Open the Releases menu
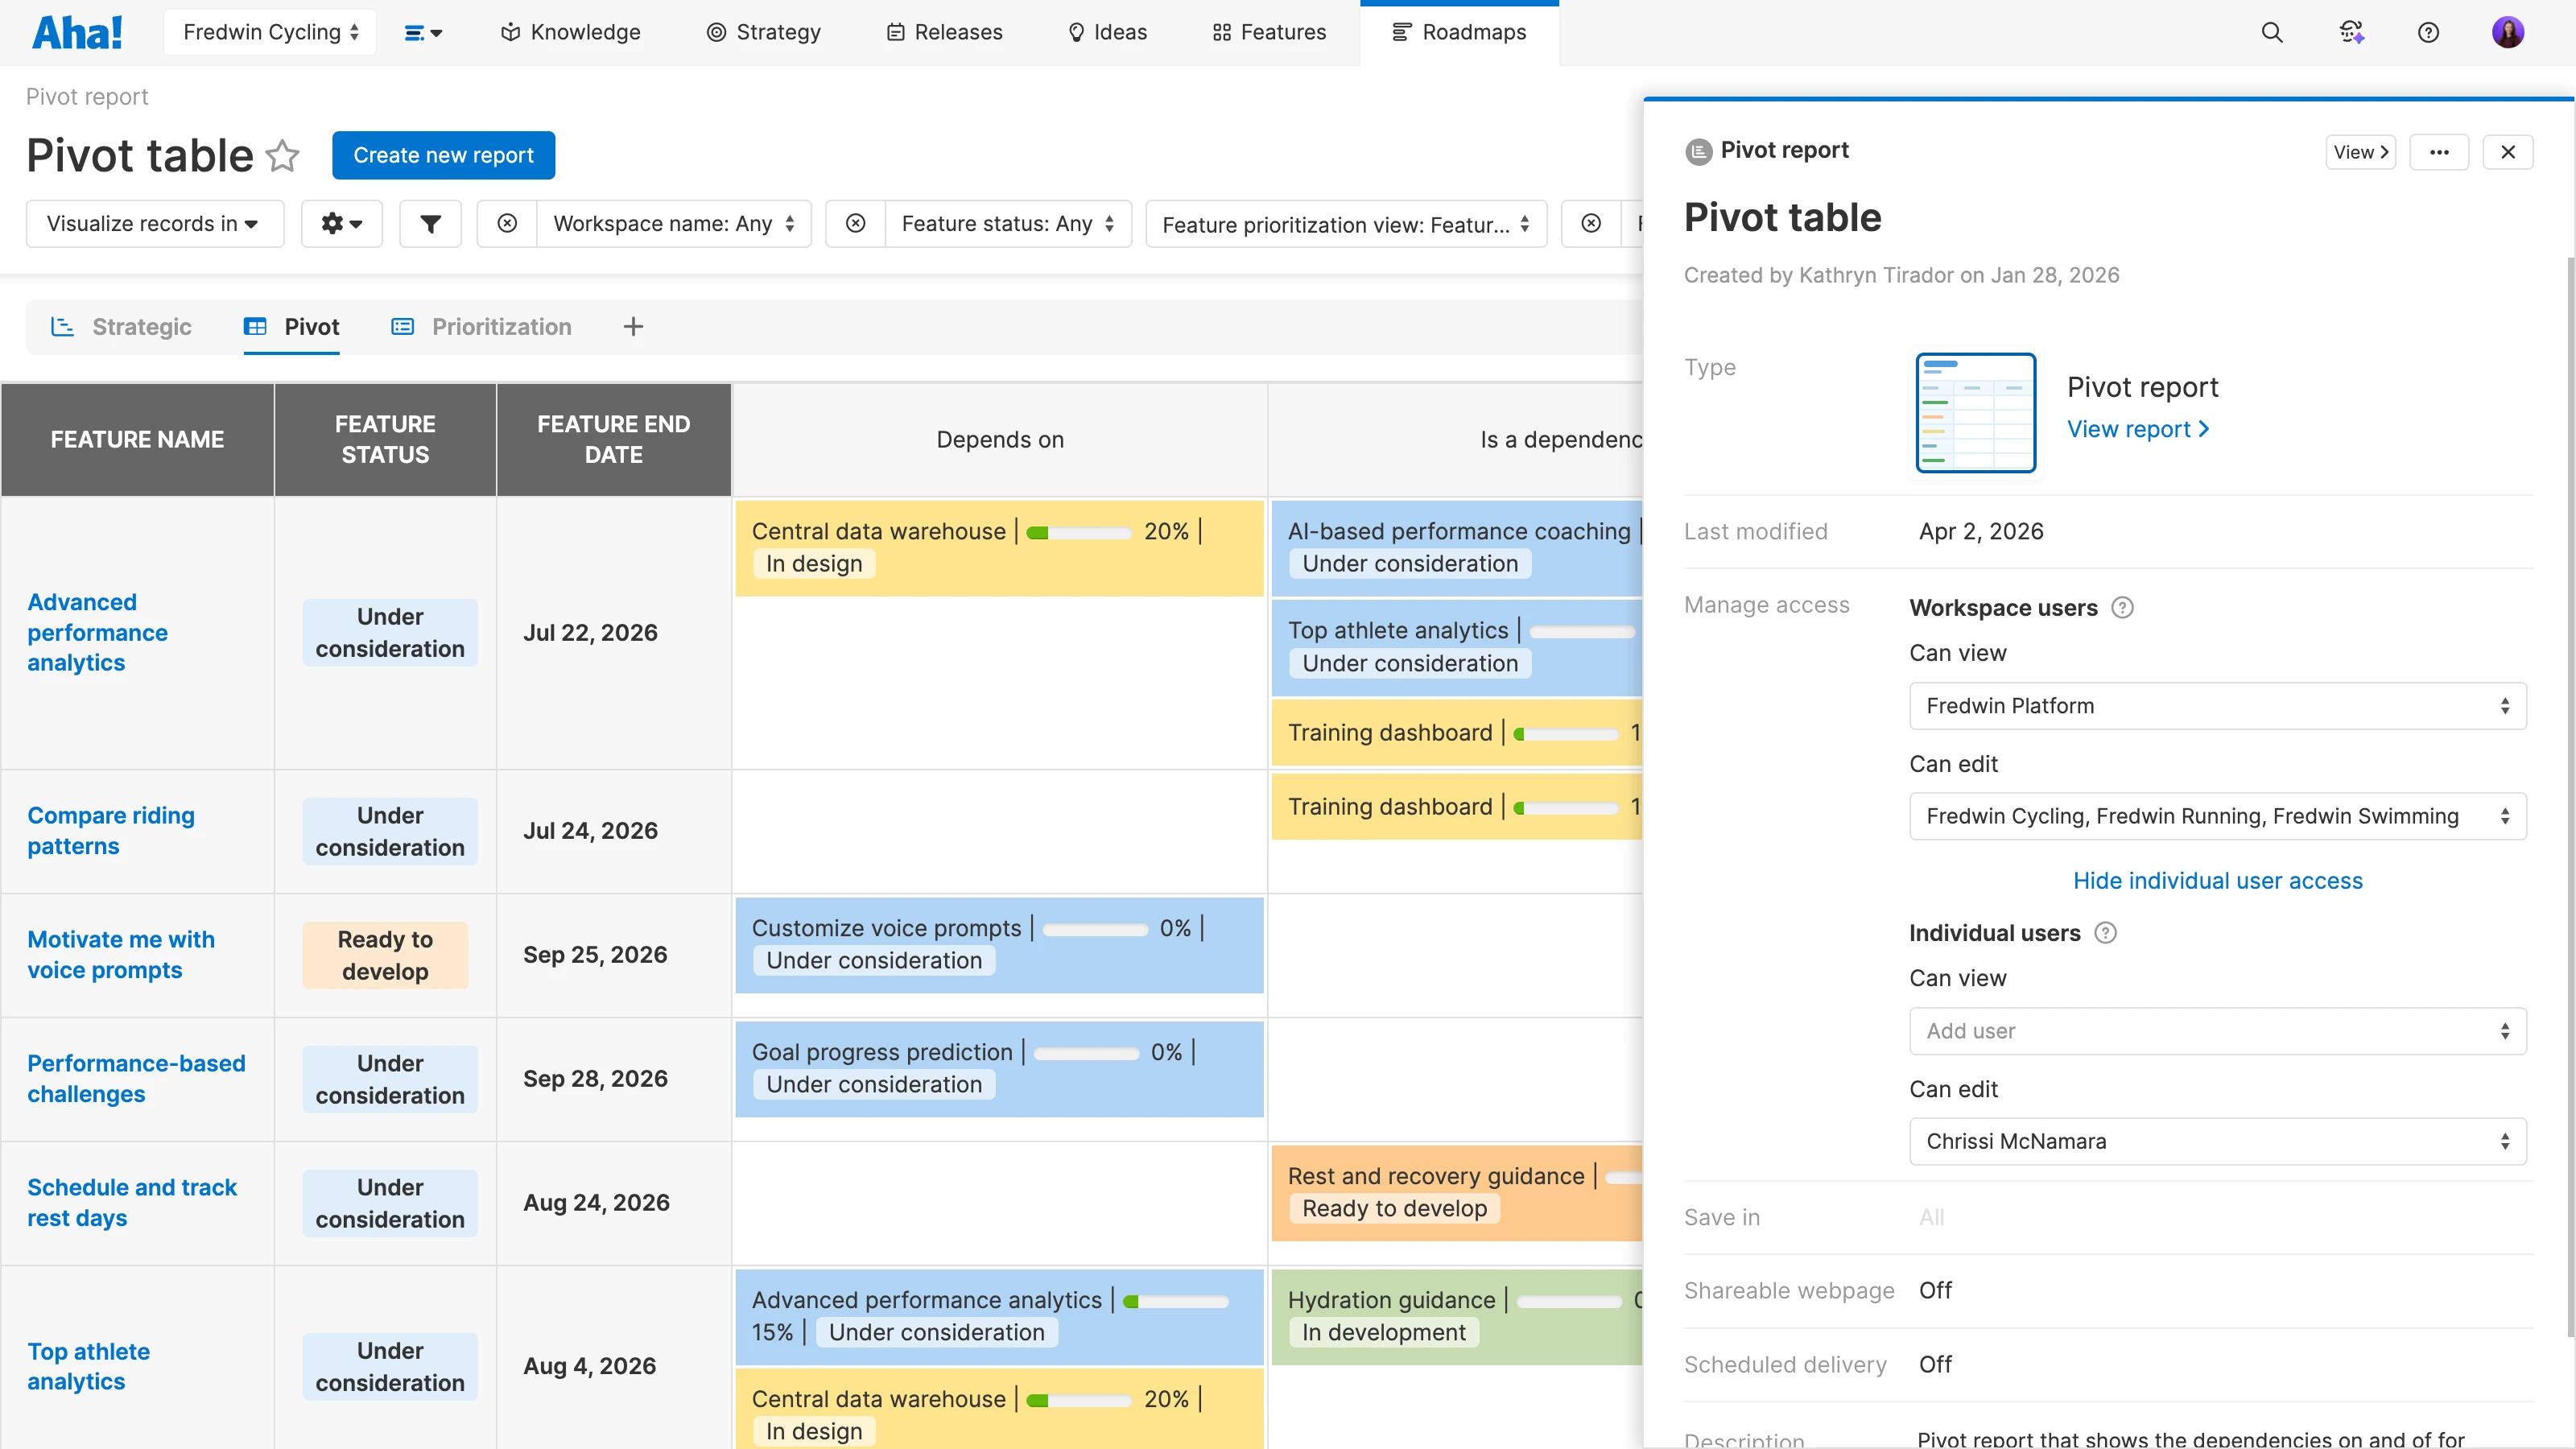The height and width of the screenshot is (1449, 2576). 944,32
